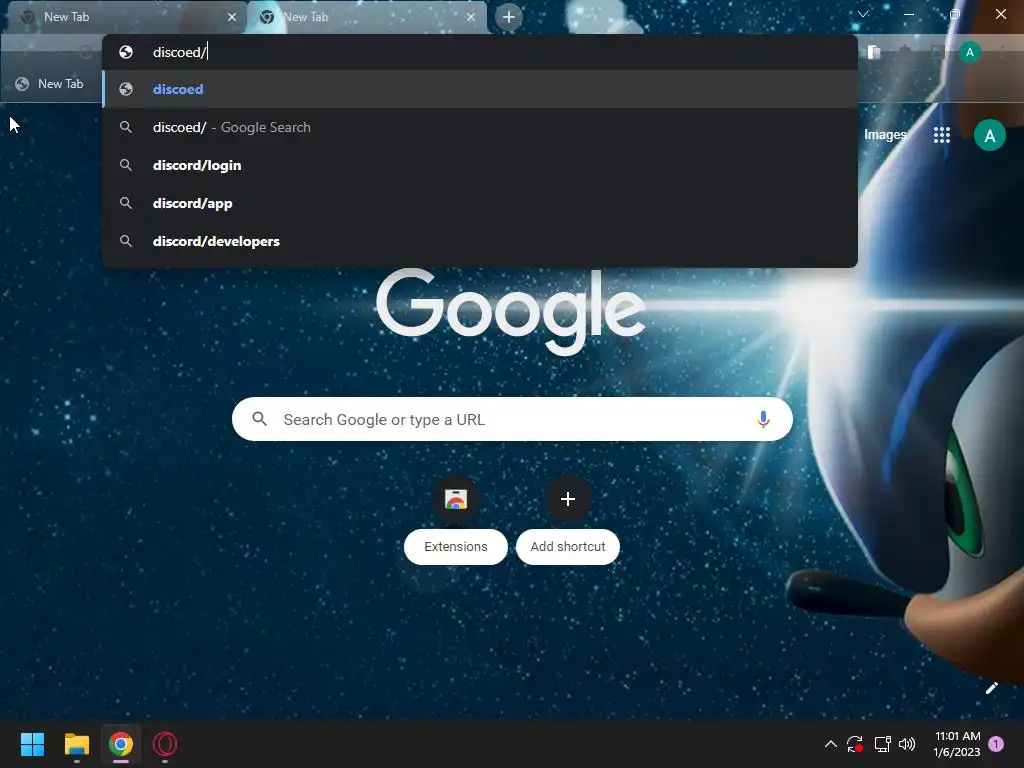1024x768 pixels.
Task: Customize this page with pencil icon
Action: click(x=991, y=688)
